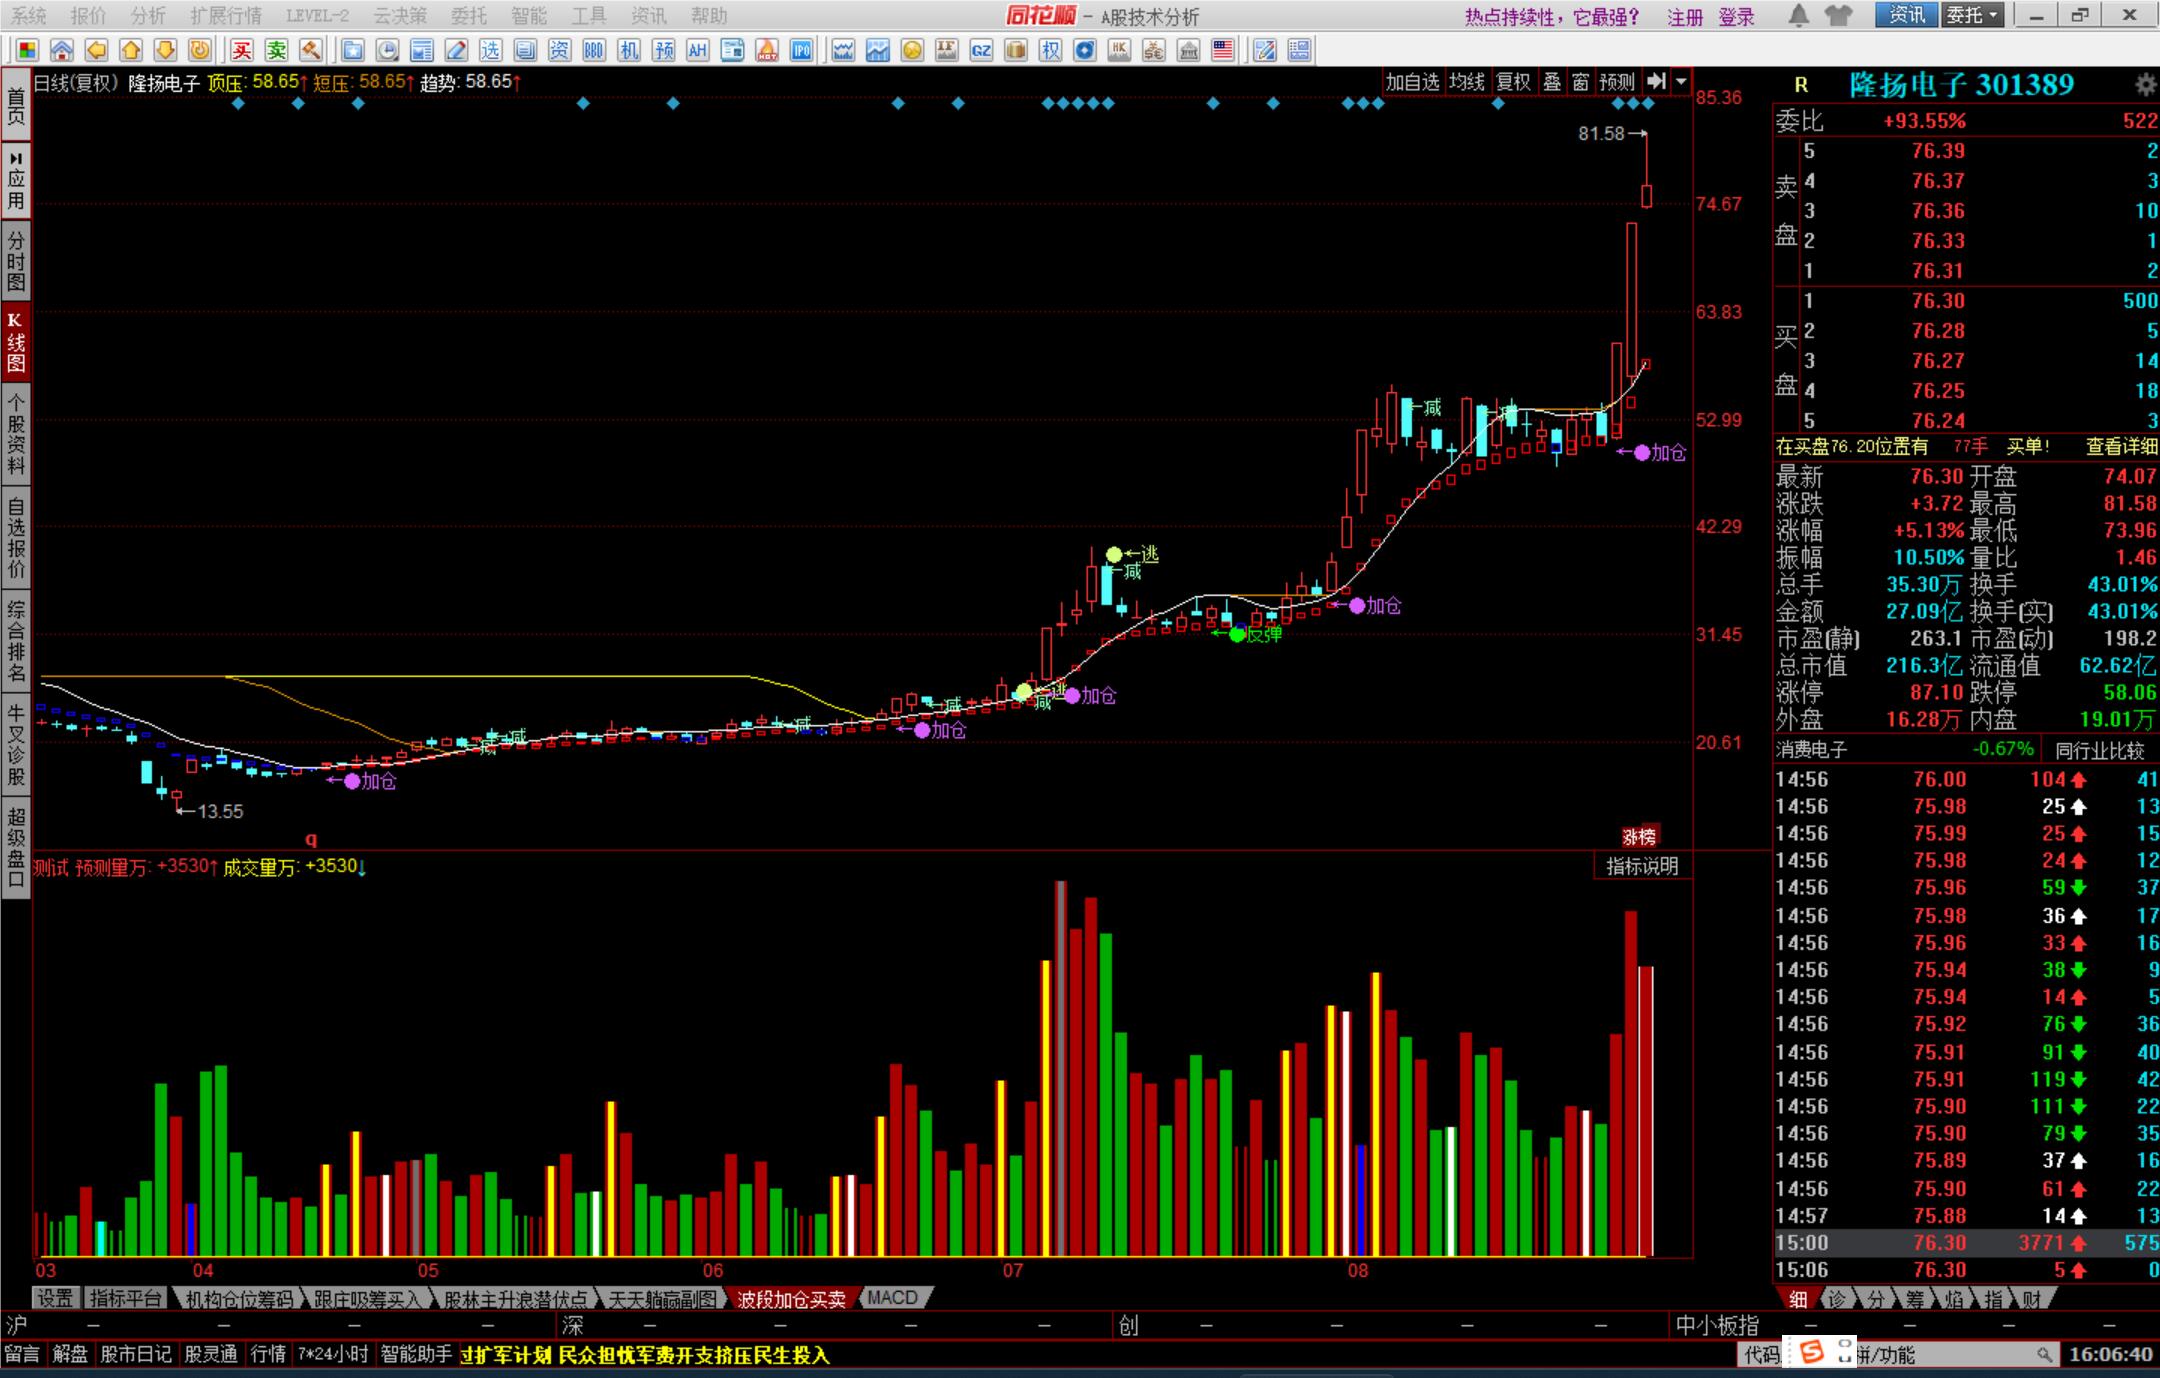Open the gear settings icon beside 隆扬电子

coord(2145,84)
